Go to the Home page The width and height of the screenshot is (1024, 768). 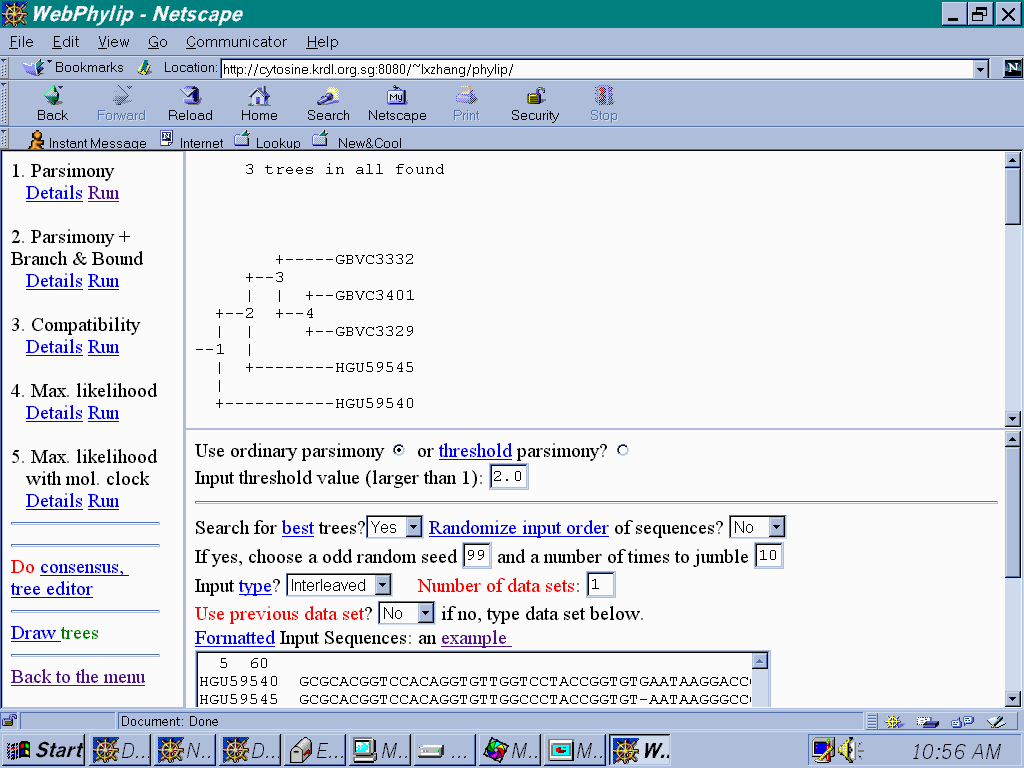pyautogui.click(x=259, y=104)
